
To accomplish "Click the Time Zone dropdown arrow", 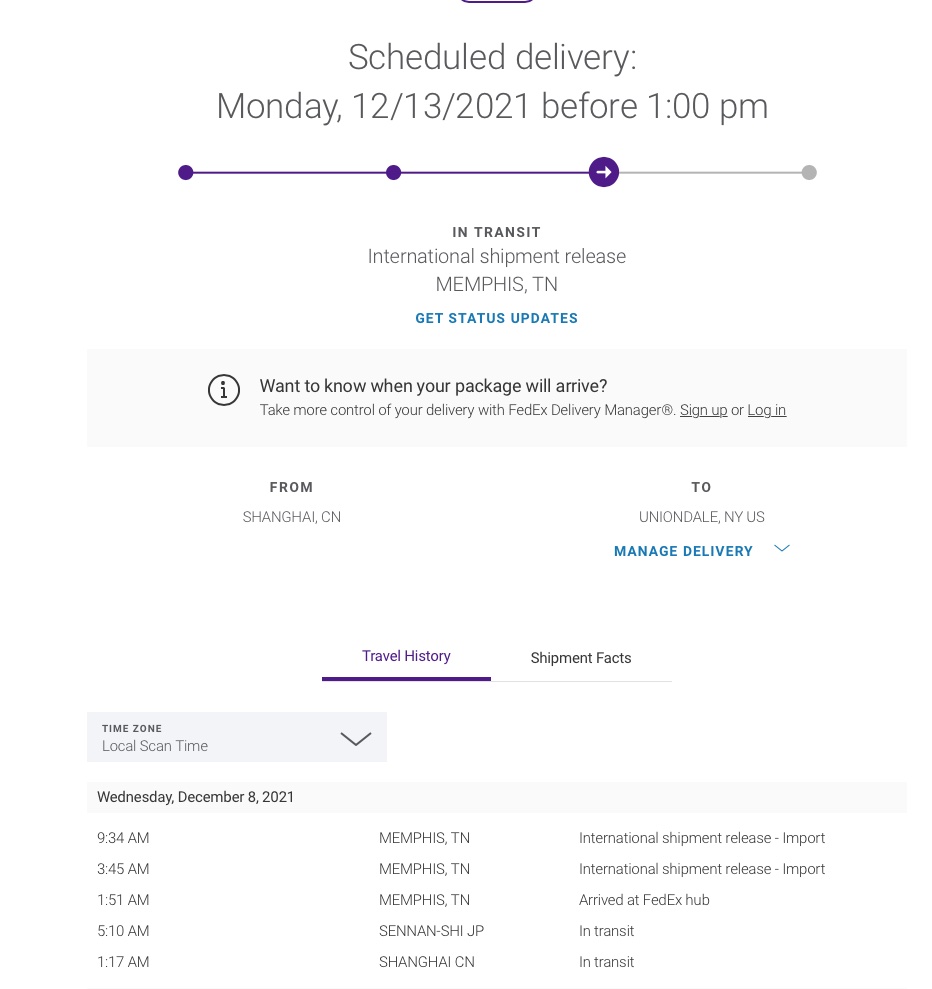I will coord(355,739).
